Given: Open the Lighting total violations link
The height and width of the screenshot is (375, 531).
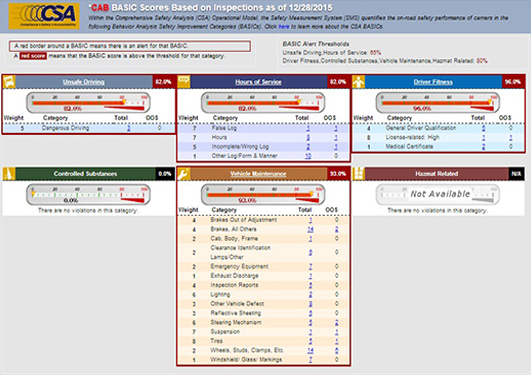Looking at the screenshot, I should coord(310,294).
